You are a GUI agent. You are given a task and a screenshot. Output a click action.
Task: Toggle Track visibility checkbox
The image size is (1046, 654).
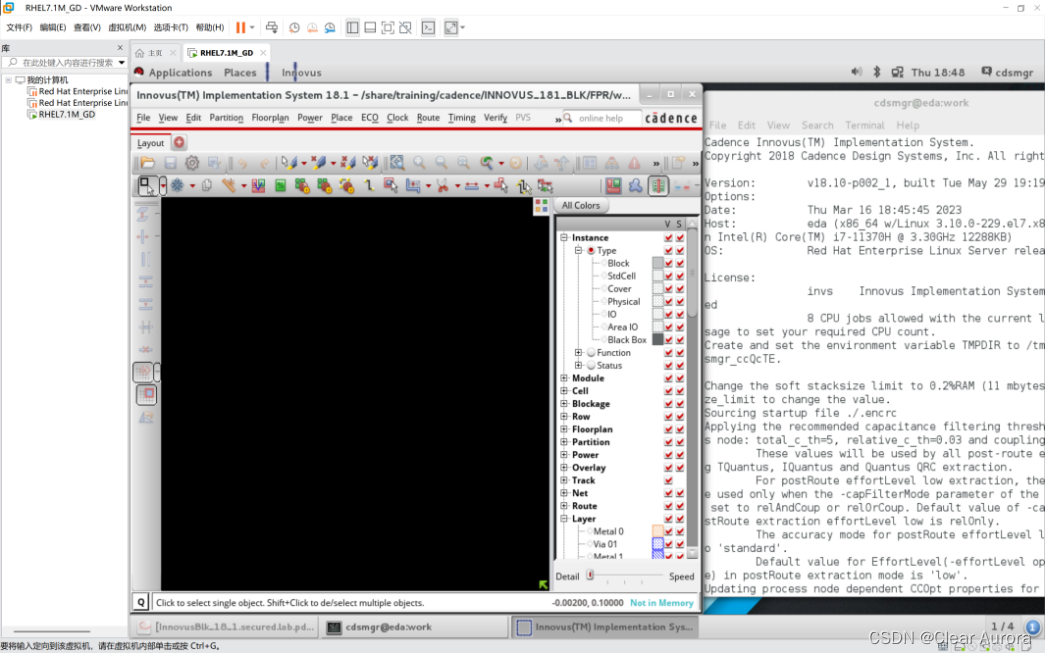coord(668,480)
